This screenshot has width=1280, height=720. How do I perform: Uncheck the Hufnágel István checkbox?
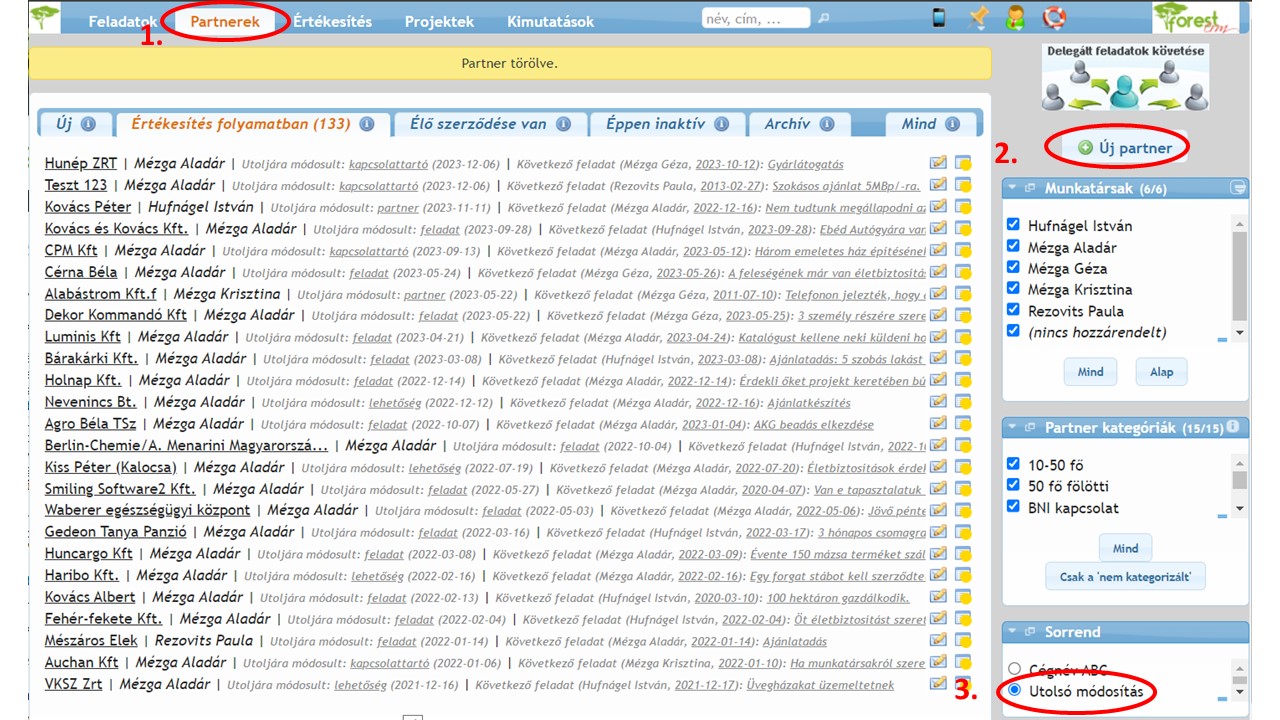(x=1014, y=226)
